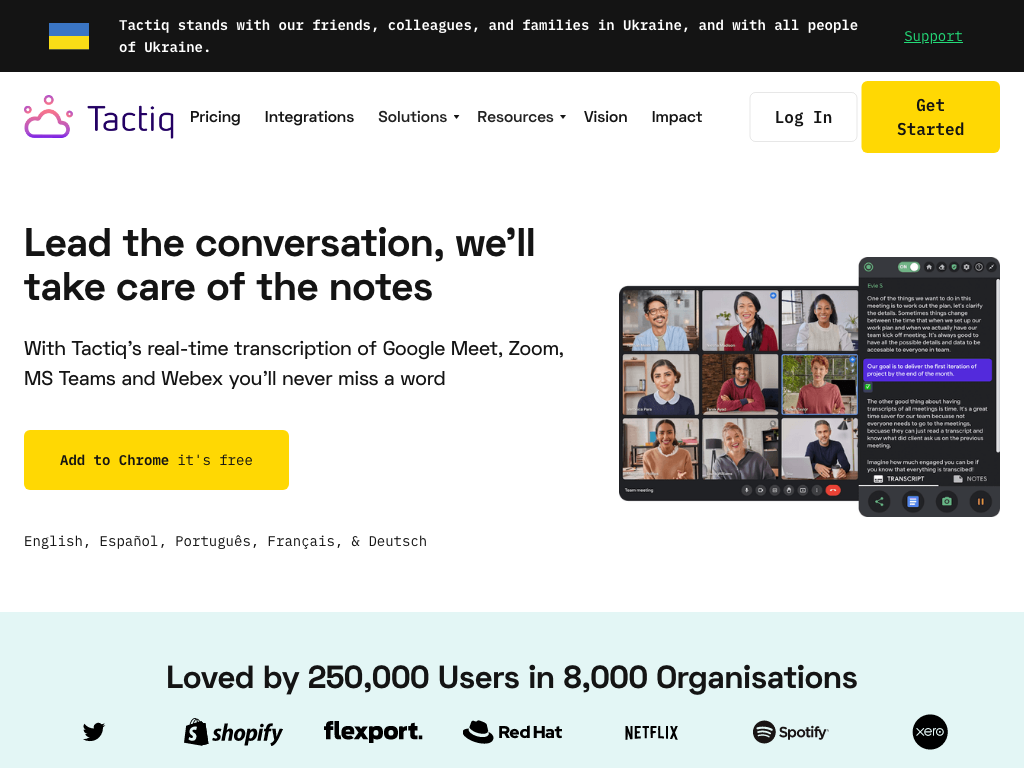Open the Pricing page
The image size is (1024, 768).
(215, 117)
